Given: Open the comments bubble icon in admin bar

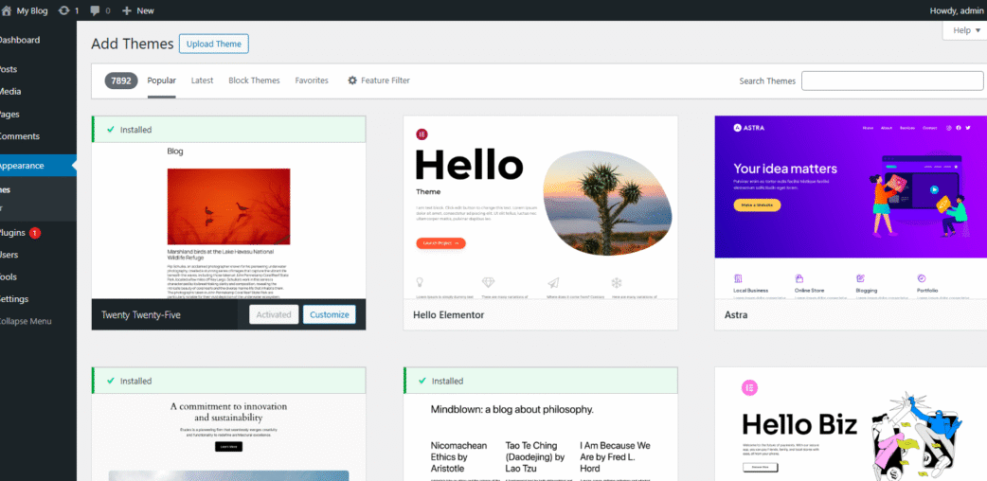Looking at the screenshot, I should [95, 11].
